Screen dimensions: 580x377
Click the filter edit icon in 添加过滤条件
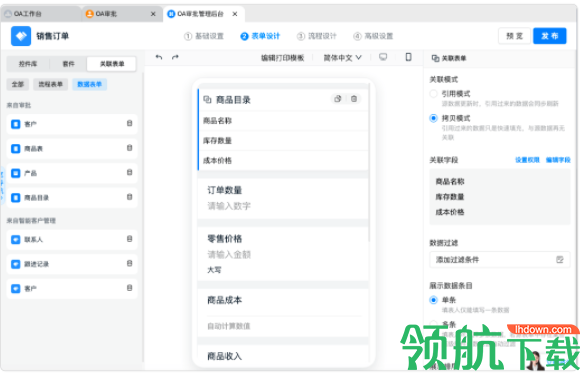pyautogui.click(x=560, y=260)
